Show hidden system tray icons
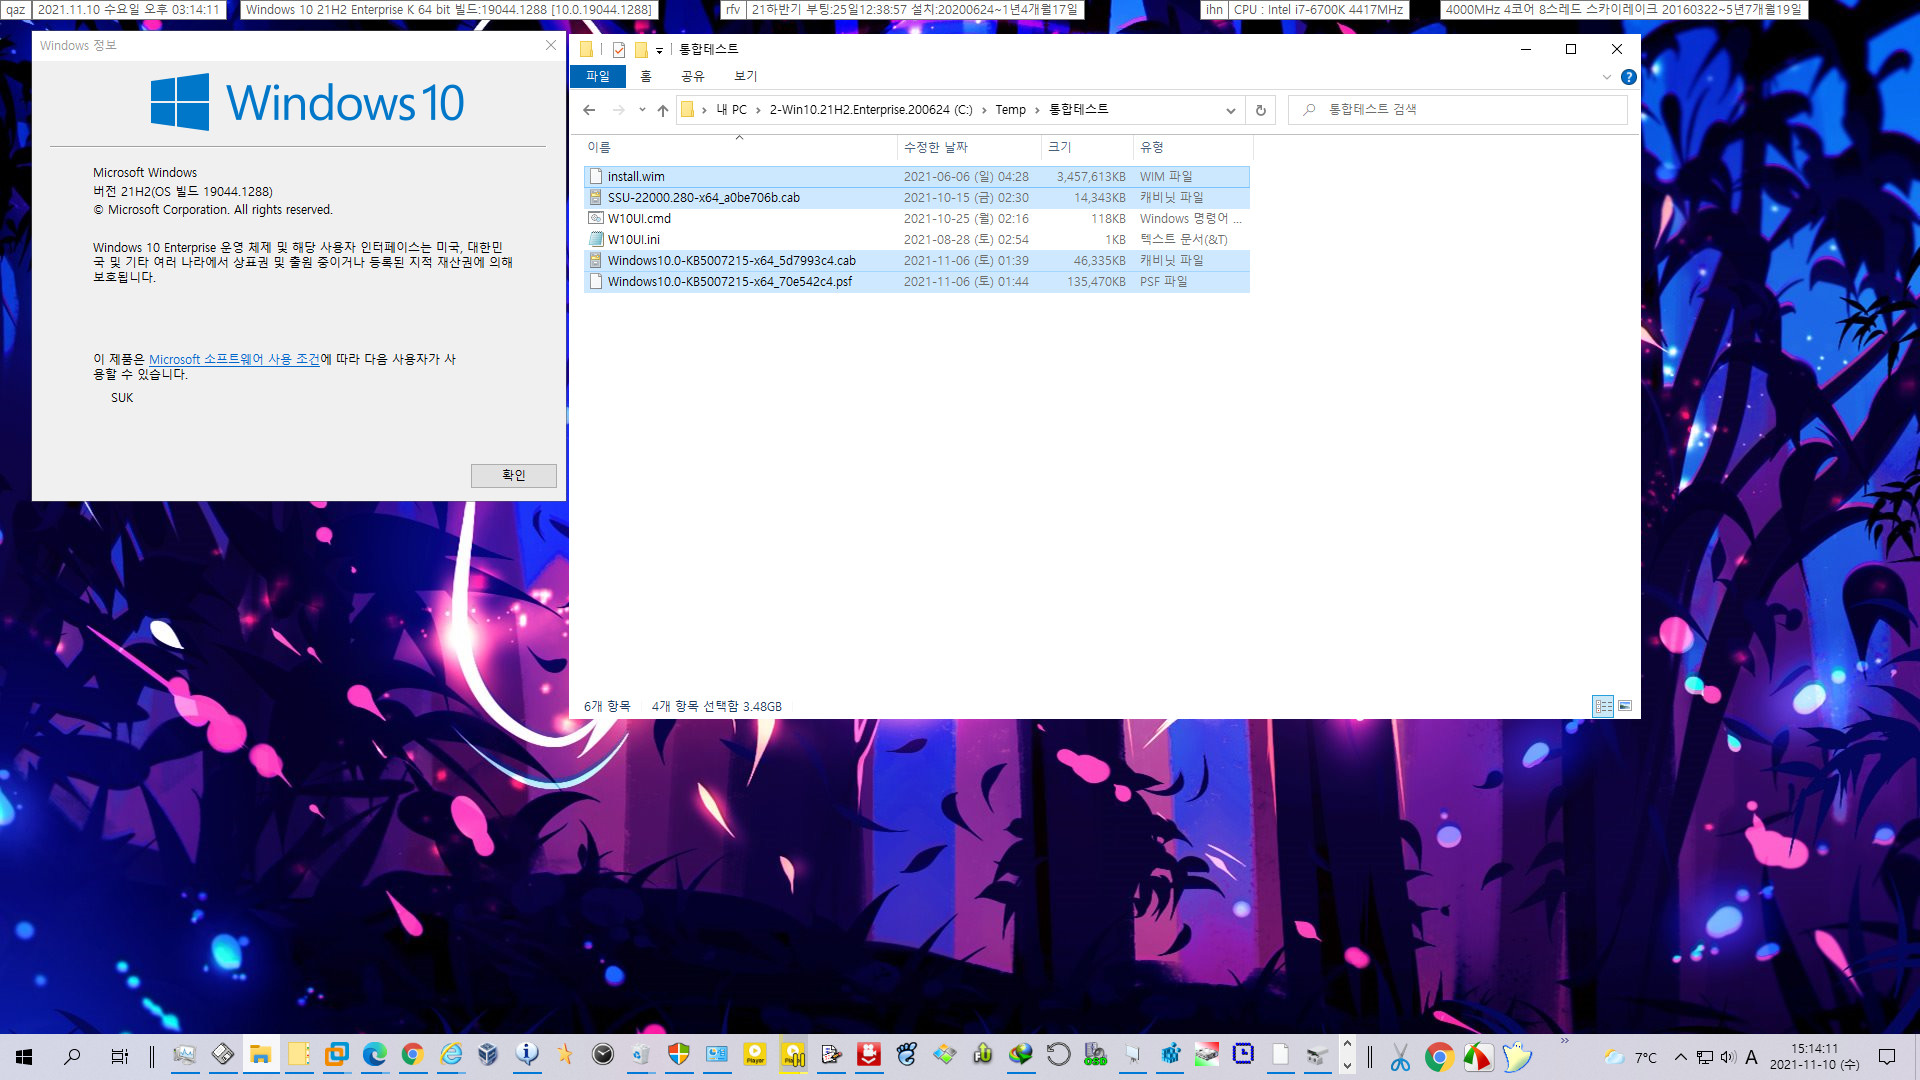Image resolution: width=1920 pixels, height=1080 pixels. click(1681, 1057)
